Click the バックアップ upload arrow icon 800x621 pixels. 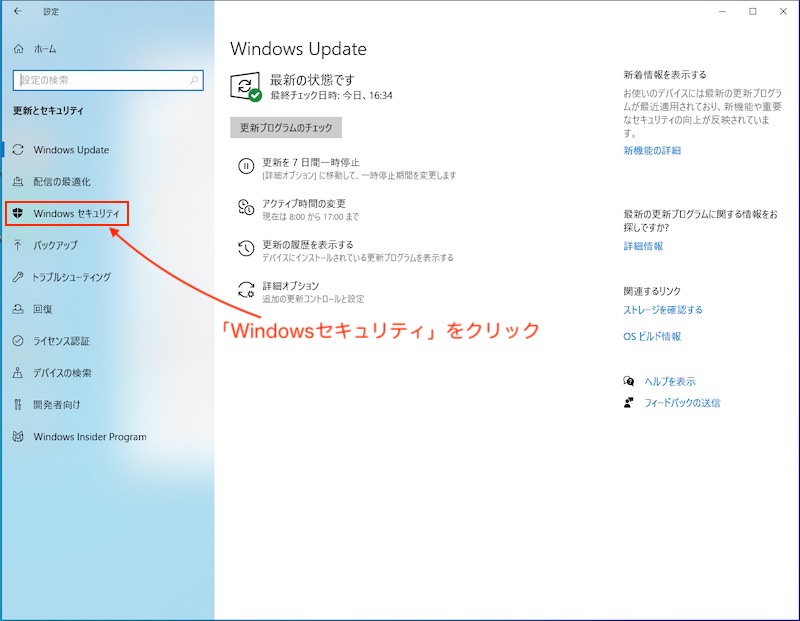click(18, 245)
